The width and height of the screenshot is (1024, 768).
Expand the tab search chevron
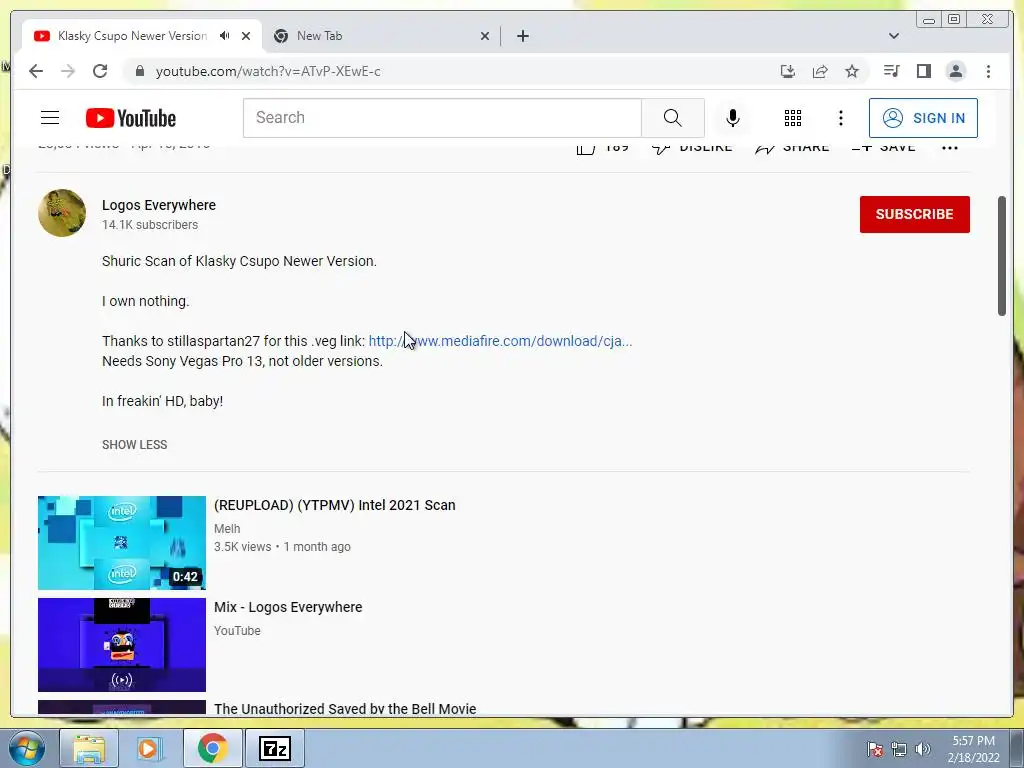point(894,36)
